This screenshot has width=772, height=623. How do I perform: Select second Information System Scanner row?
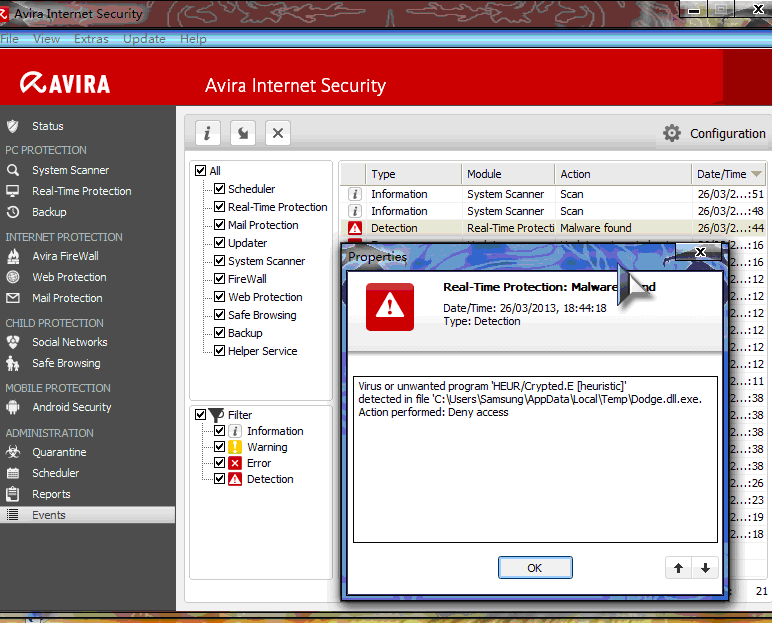pos(552,211)
